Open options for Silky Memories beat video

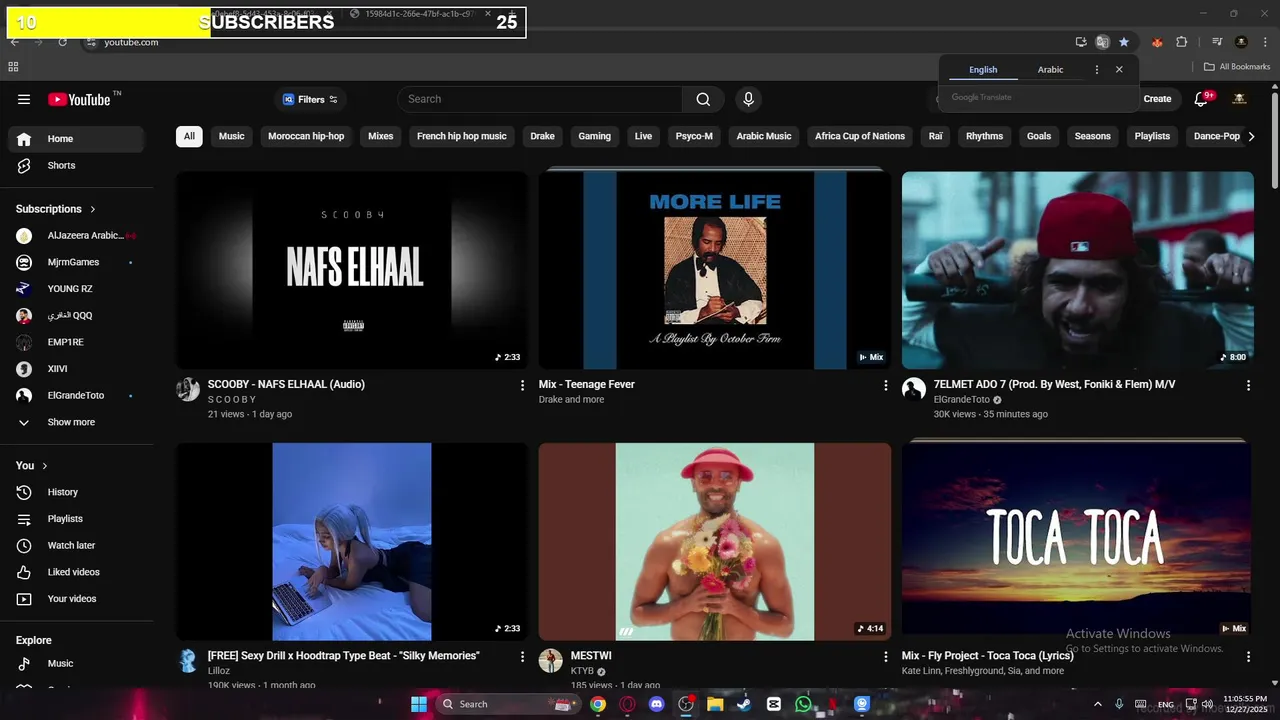(522, 657)
